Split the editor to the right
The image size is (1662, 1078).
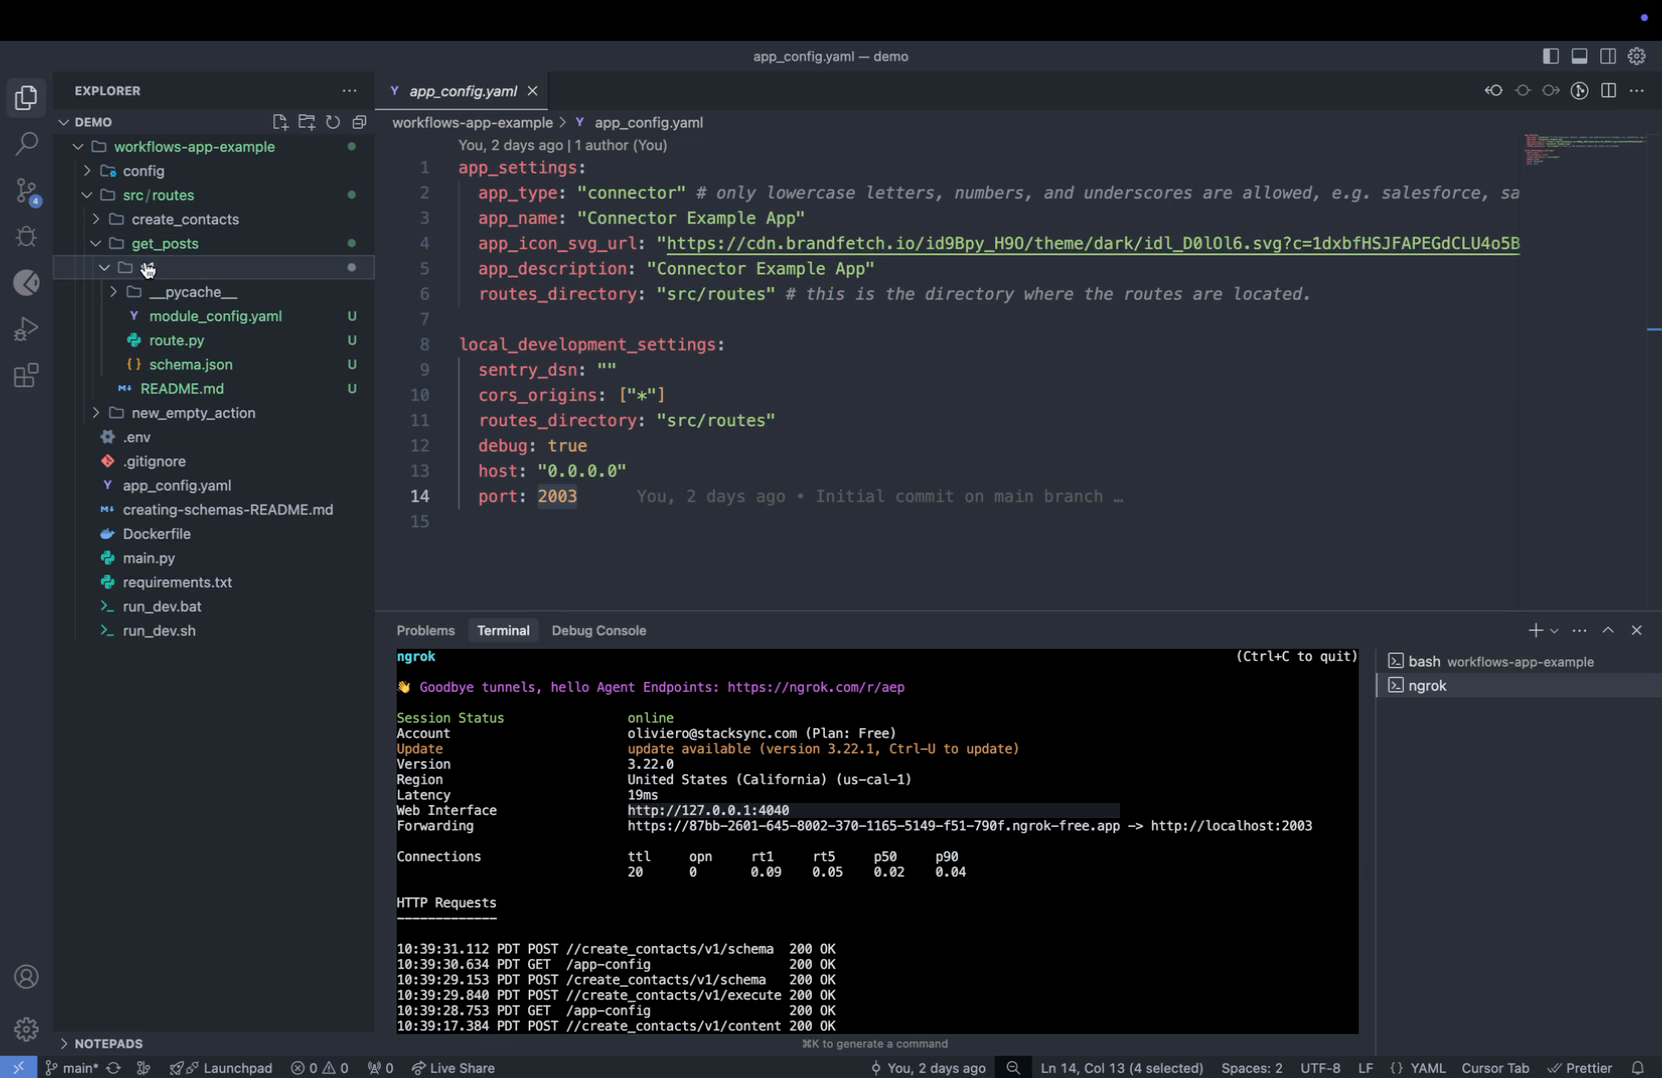coord(1608,91)
